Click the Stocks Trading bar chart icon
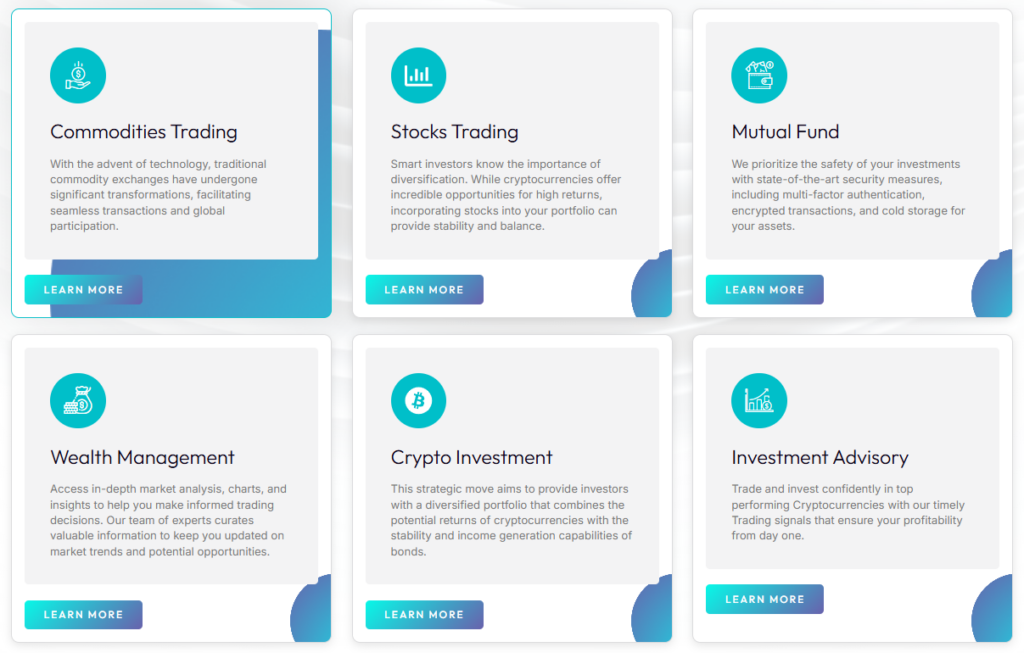 418,75
